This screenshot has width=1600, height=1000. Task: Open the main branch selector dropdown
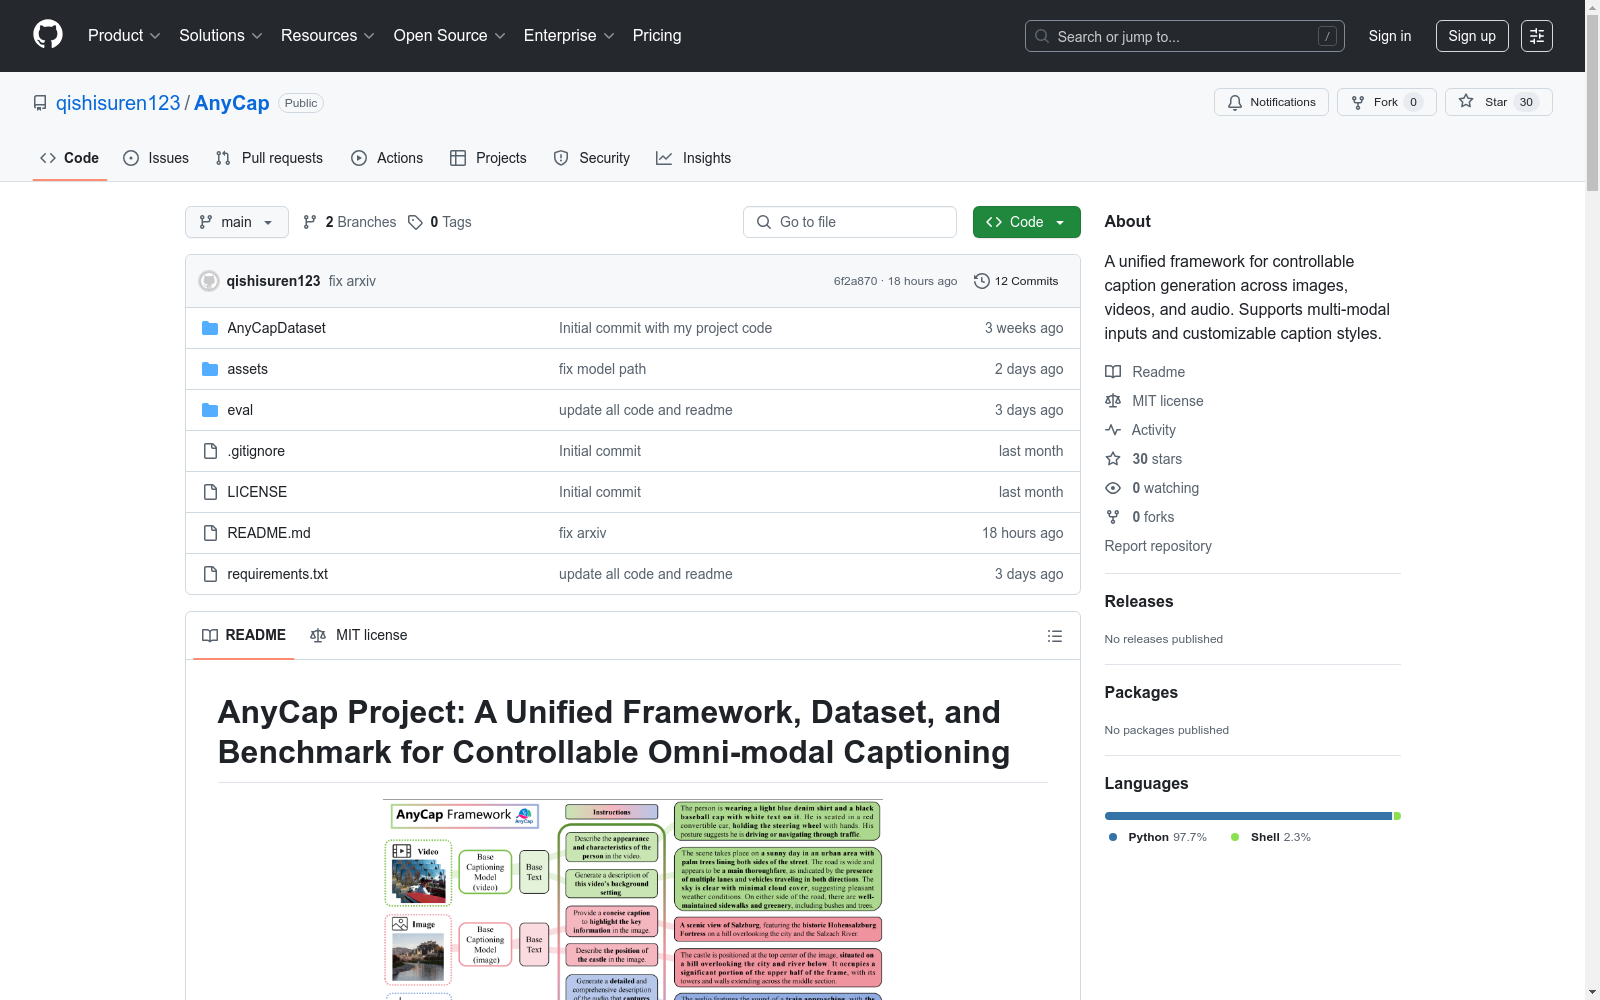click(x=237, y=222)
